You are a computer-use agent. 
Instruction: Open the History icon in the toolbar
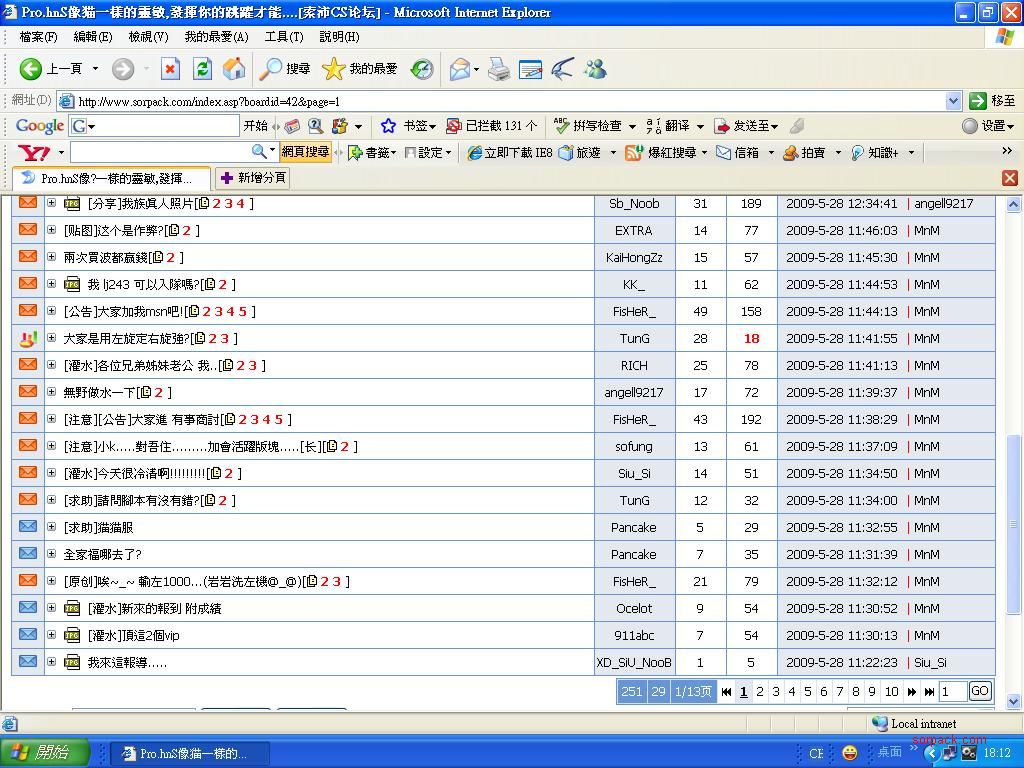click(x=422, y=69)
